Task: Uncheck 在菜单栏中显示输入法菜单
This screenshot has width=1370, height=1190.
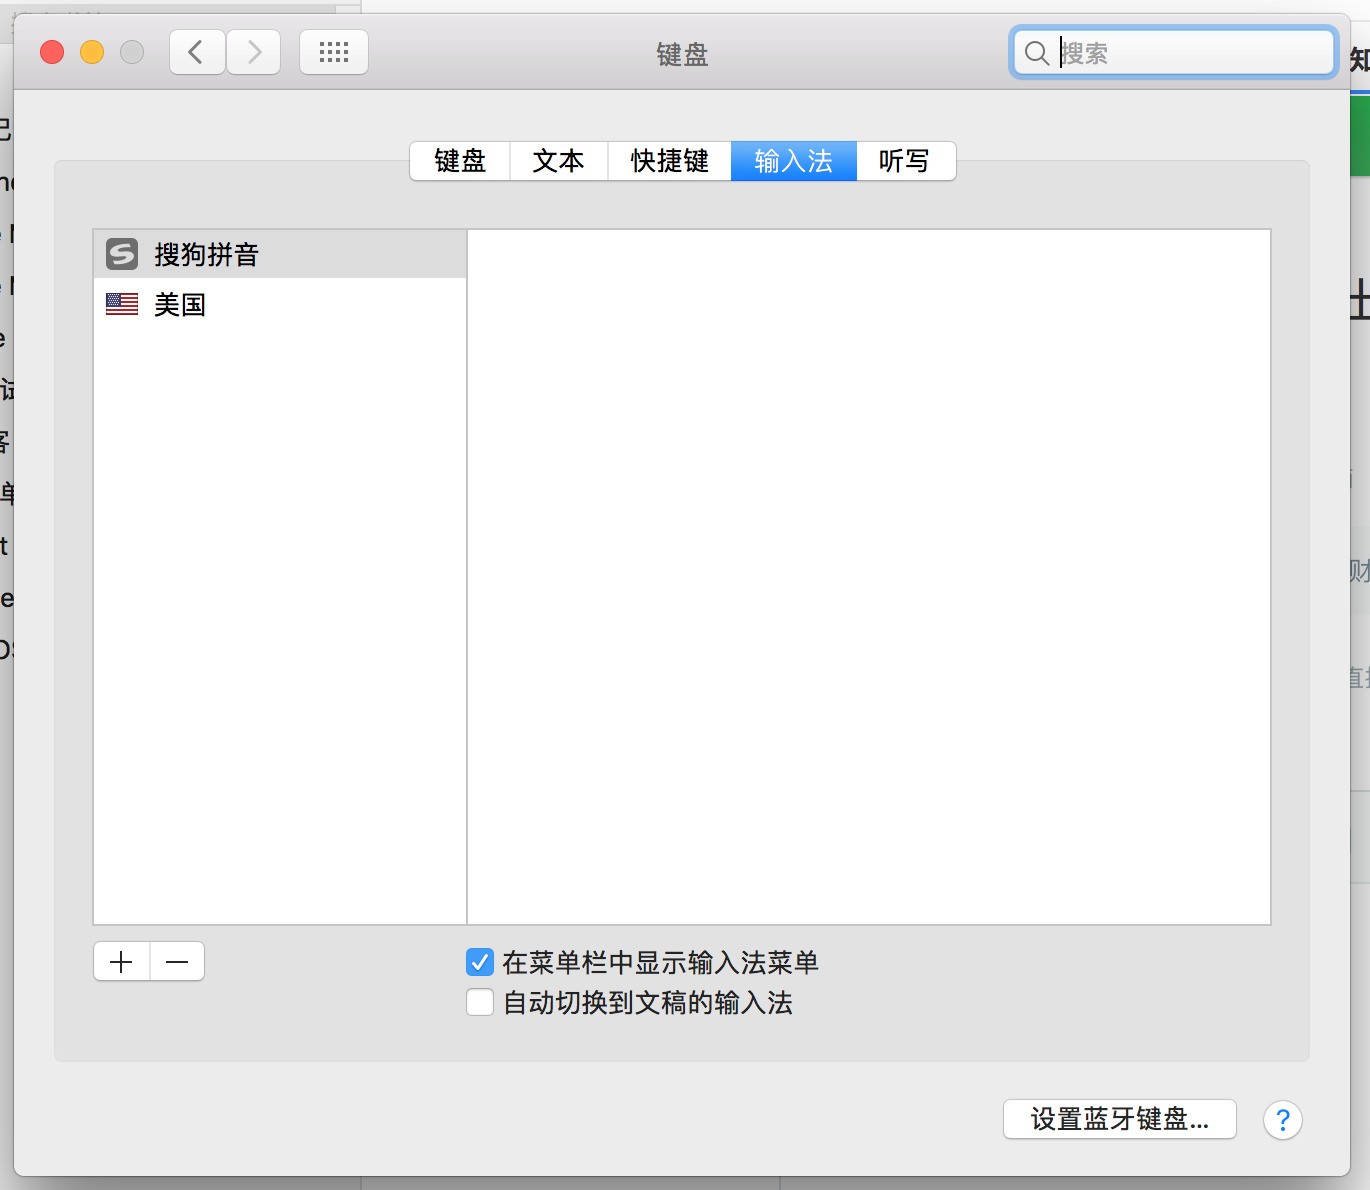Action: pos(480,962)
